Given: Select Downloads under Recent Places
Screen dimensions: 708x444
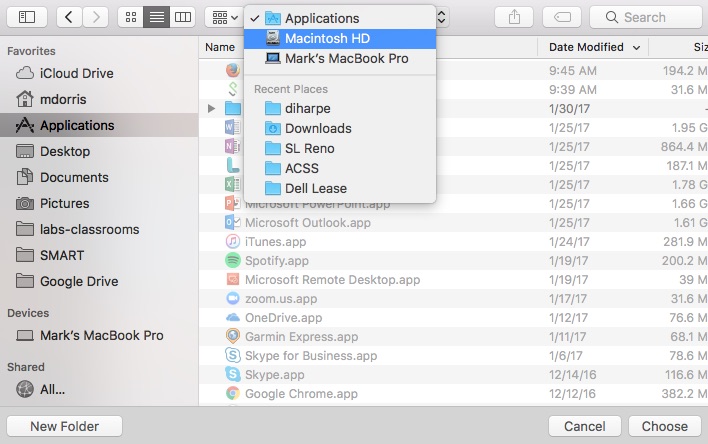Looking at the screenshot, I should [x=318, y=128].
